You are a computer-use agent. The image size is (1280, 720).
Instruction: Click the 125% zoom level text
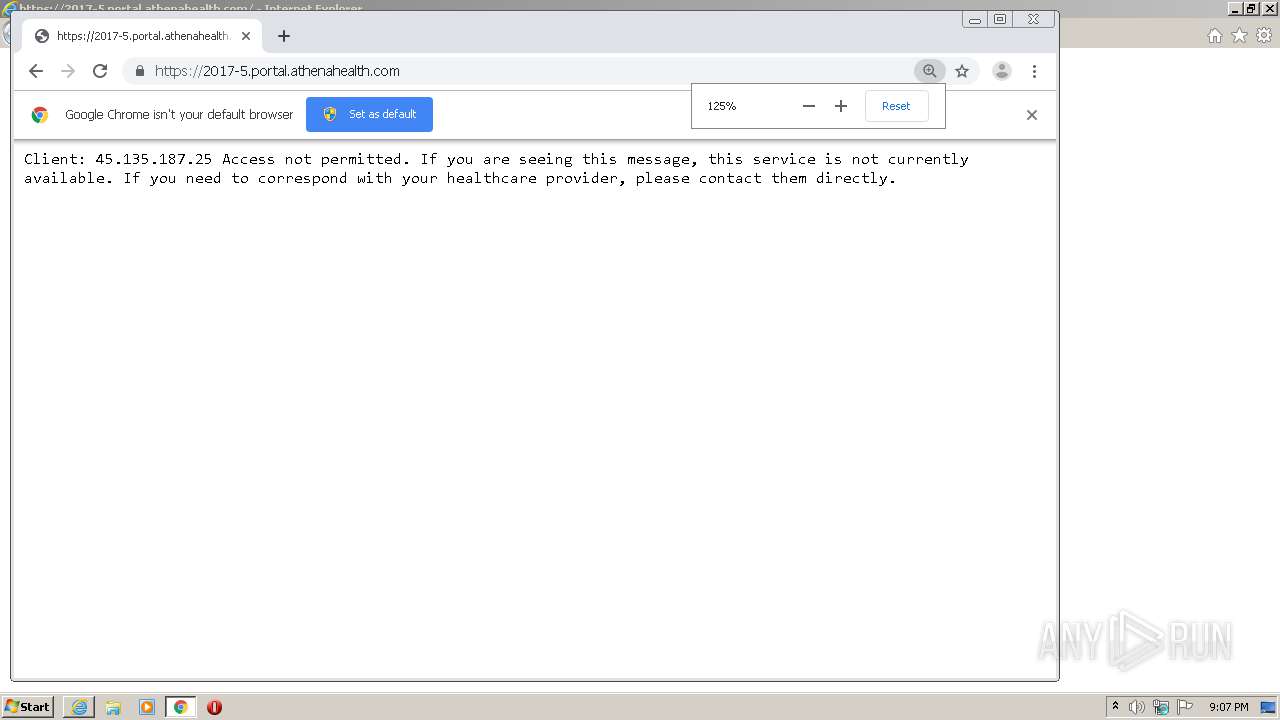(x=722, y=106)
